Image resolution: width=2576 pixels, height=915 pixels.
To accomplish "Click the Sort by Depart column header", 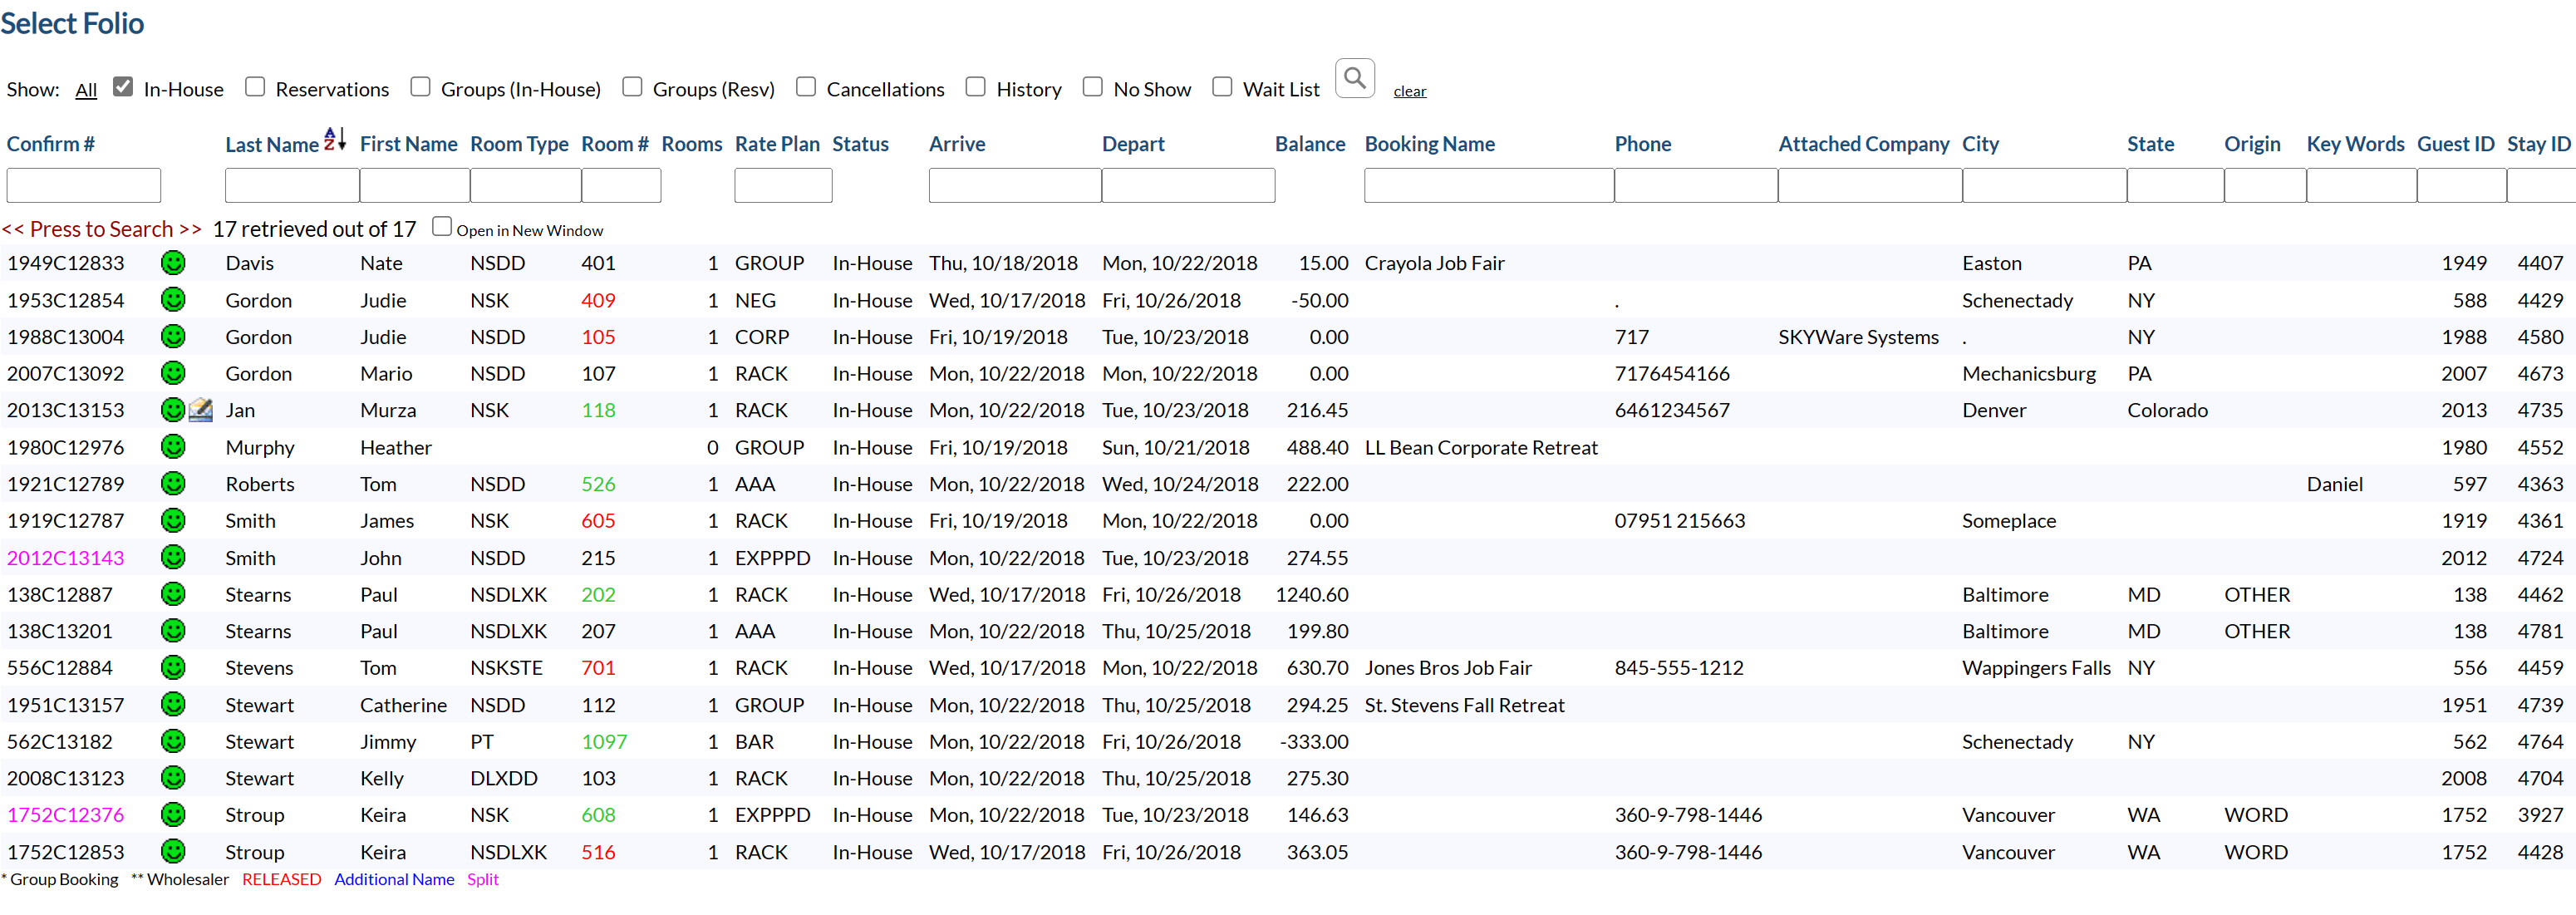I will [1133, 144].
